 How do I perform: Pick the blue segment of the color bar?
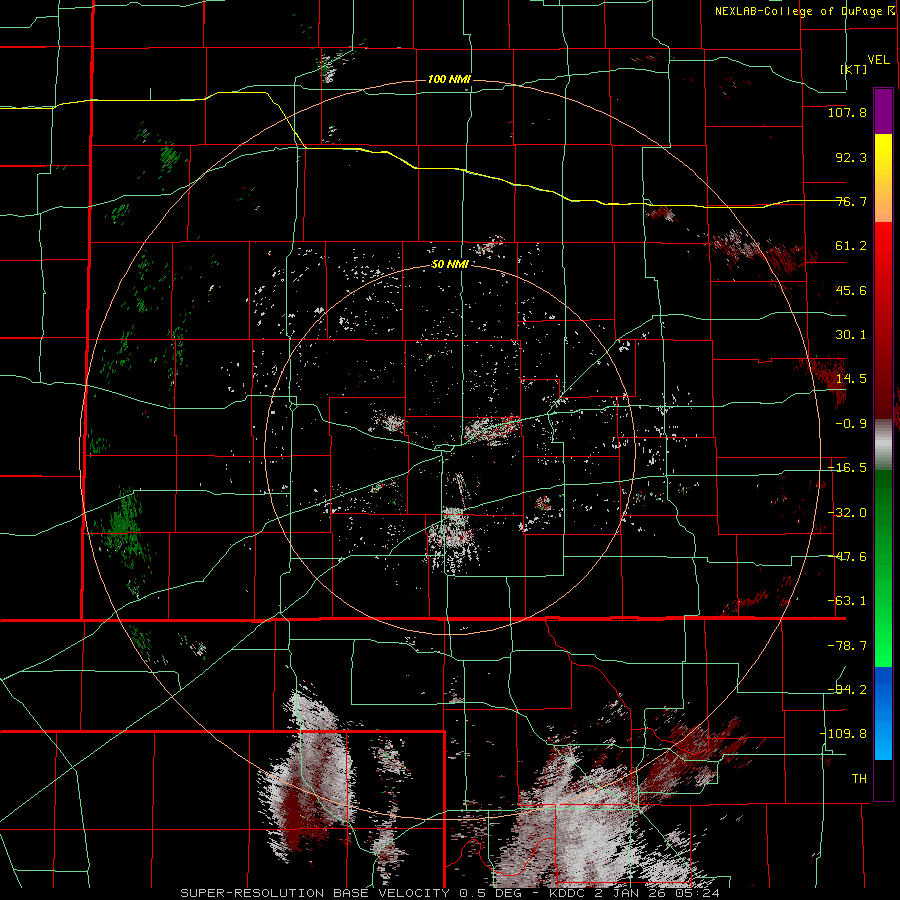pyautogui.click(x=883, y=713)
